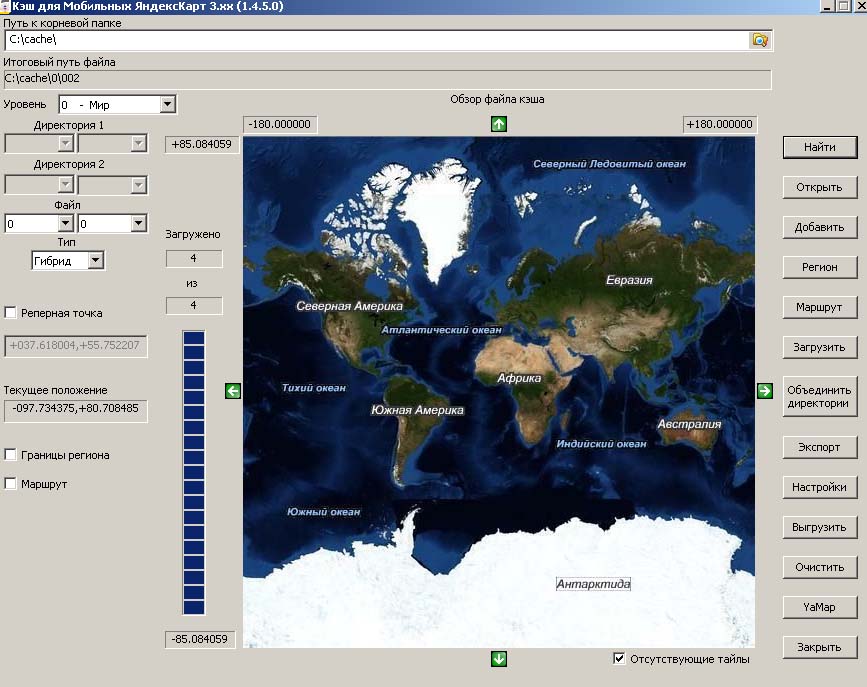The image size is (867, 687).
Task: Click the blue download progress bar
Action: coord(194,472)
